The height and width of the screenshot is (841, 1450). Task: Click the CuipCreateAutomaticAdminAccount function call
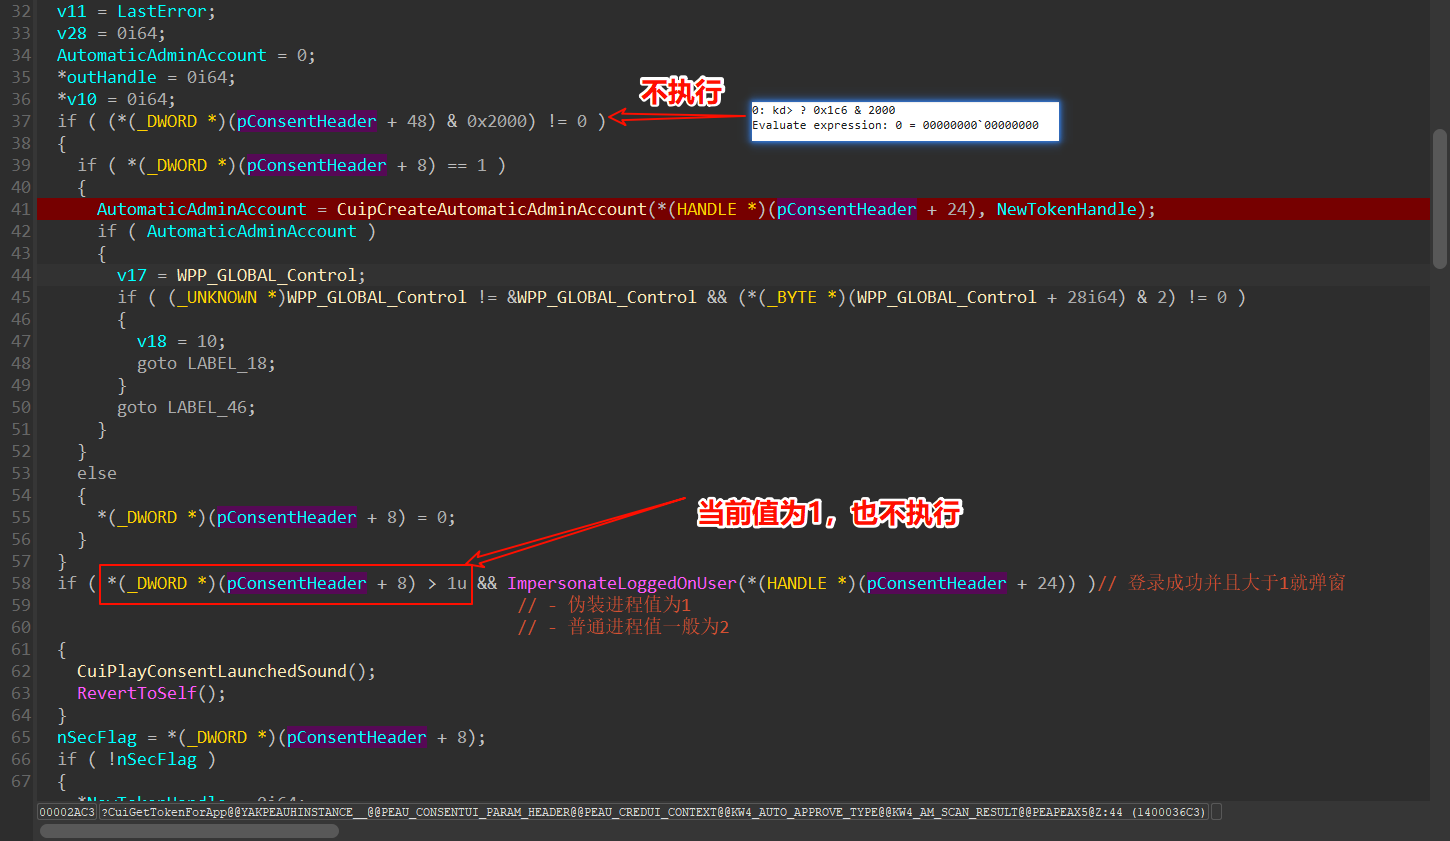(491, 209)
